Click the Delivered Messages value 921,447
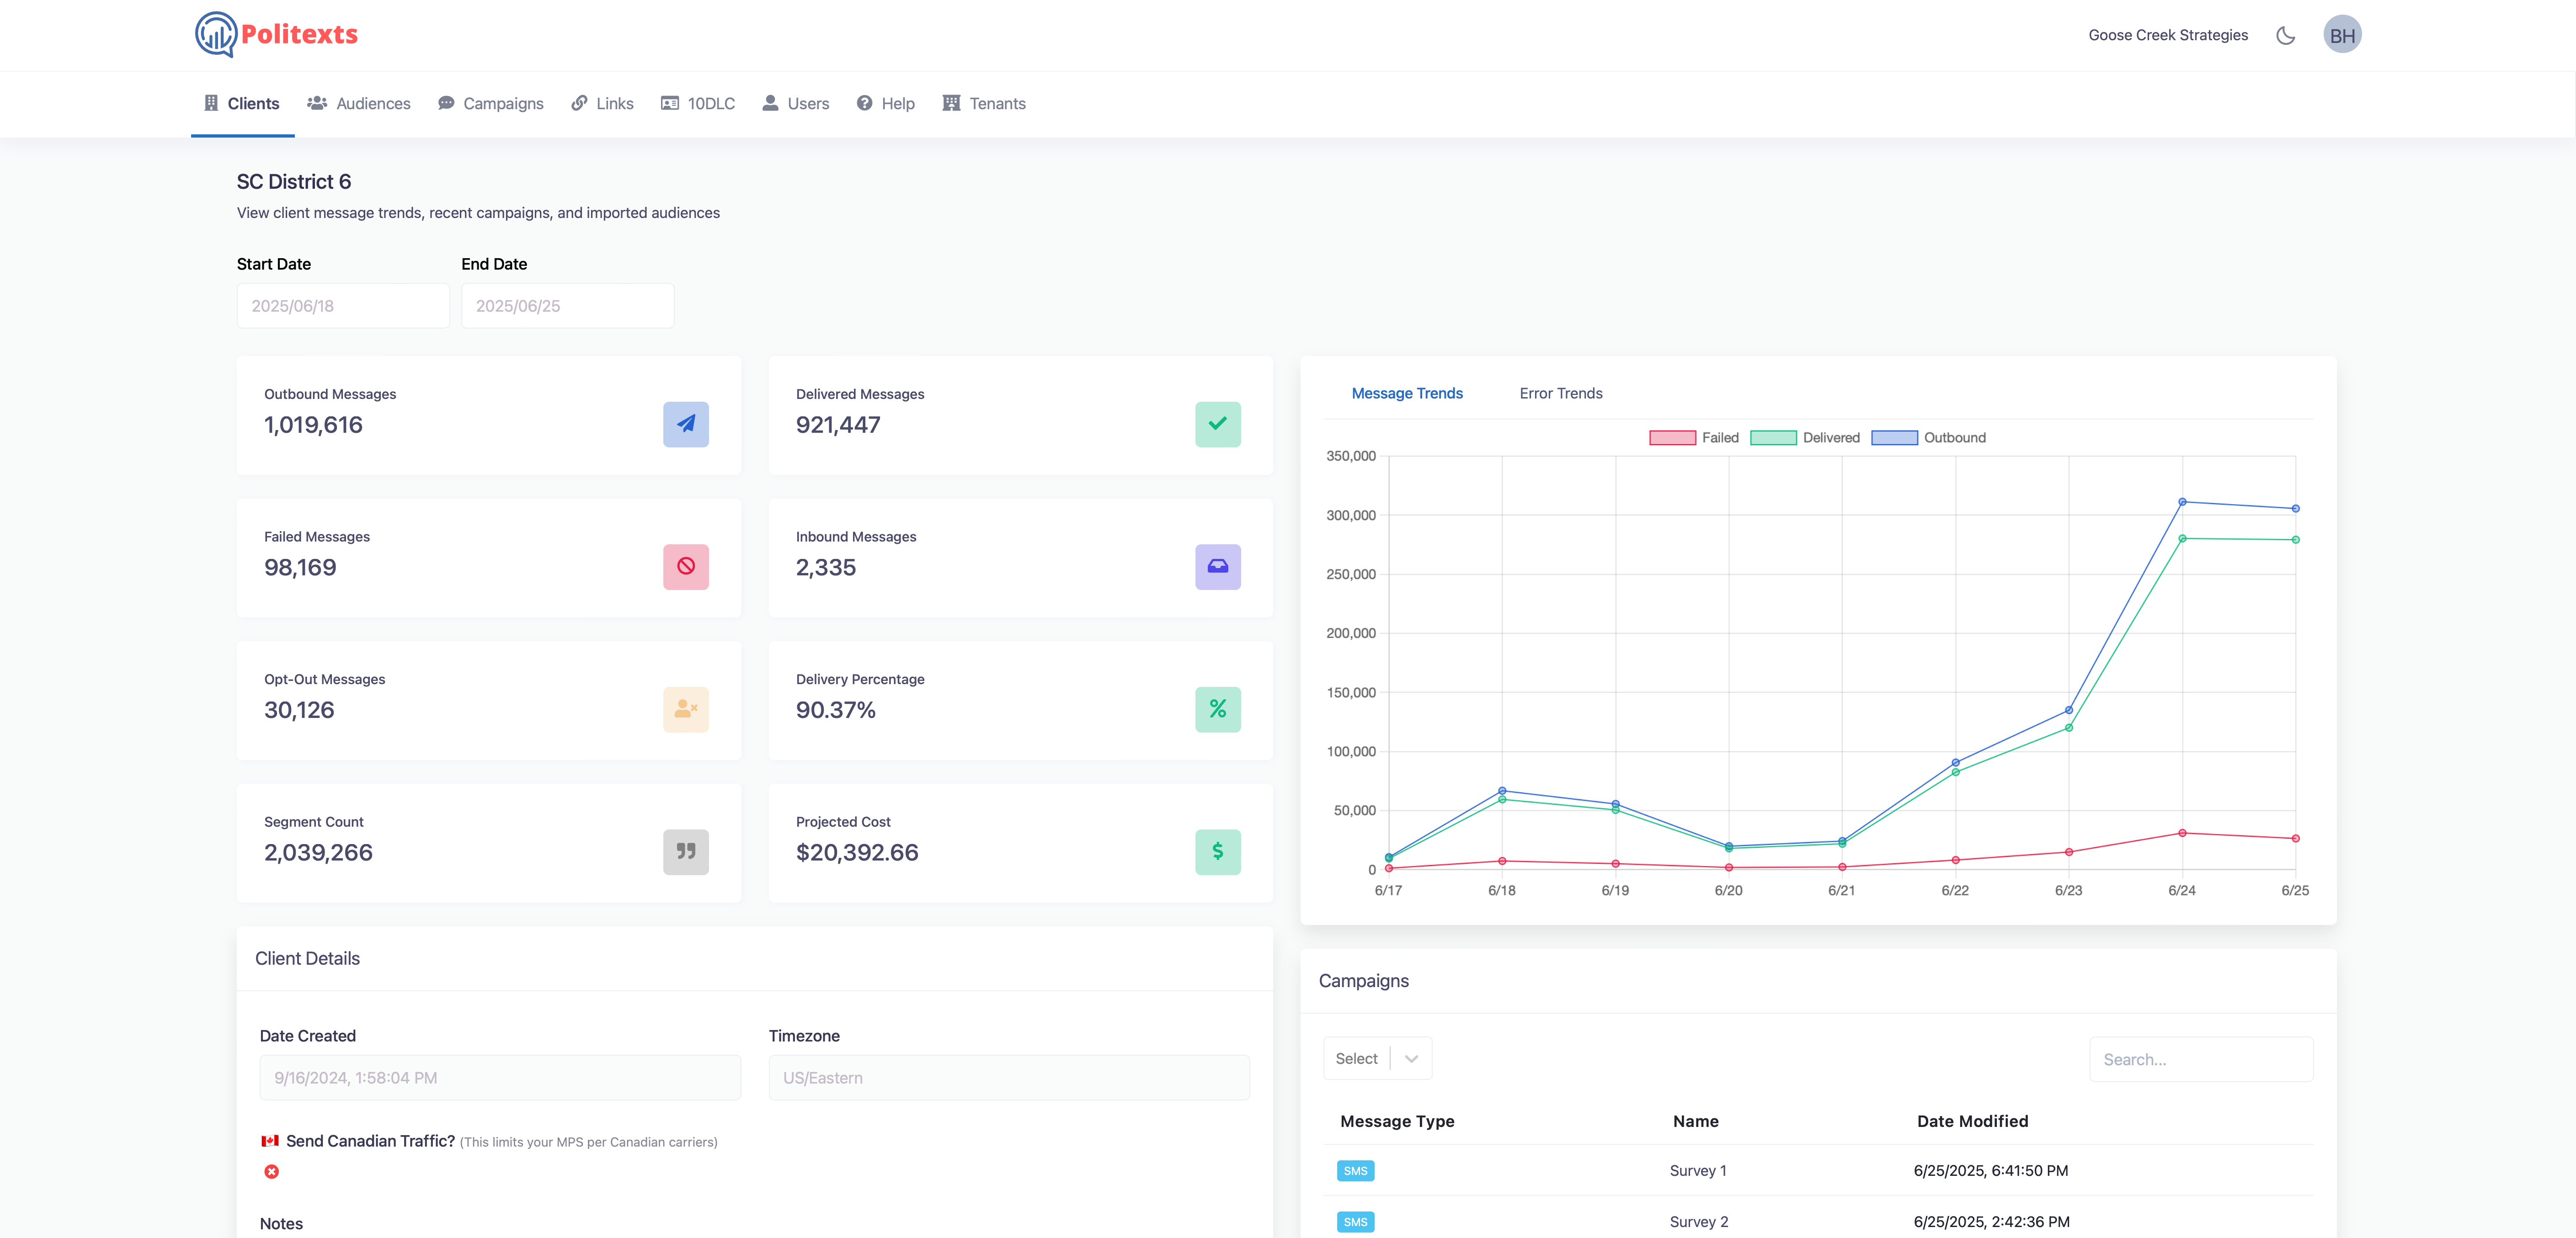The width and height of the screenshot is (2576, 1238). [838, 425]
